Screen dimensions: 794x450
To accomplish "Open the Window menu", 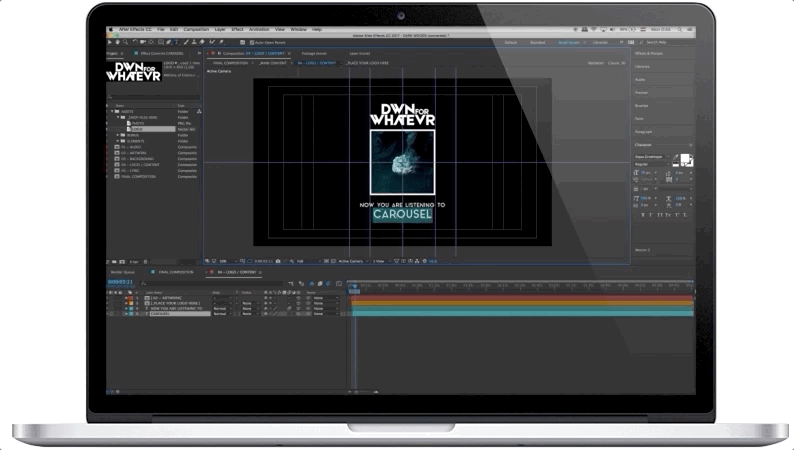I will pos(298,30).
